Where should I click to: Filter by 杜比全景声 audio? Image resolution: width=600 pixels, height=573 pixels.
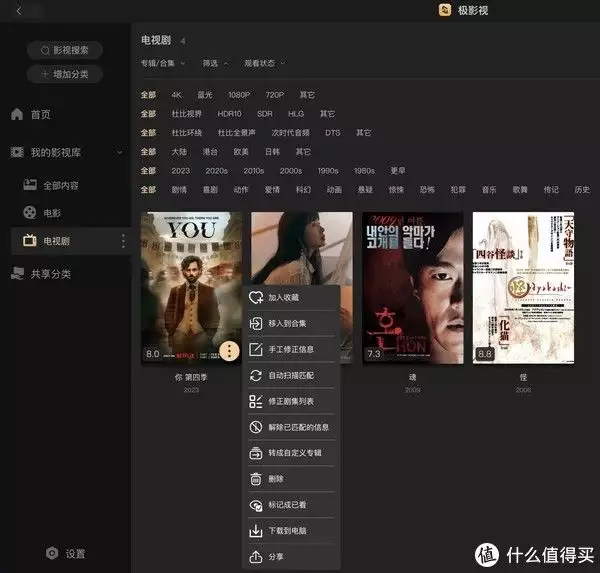(236, 133)
